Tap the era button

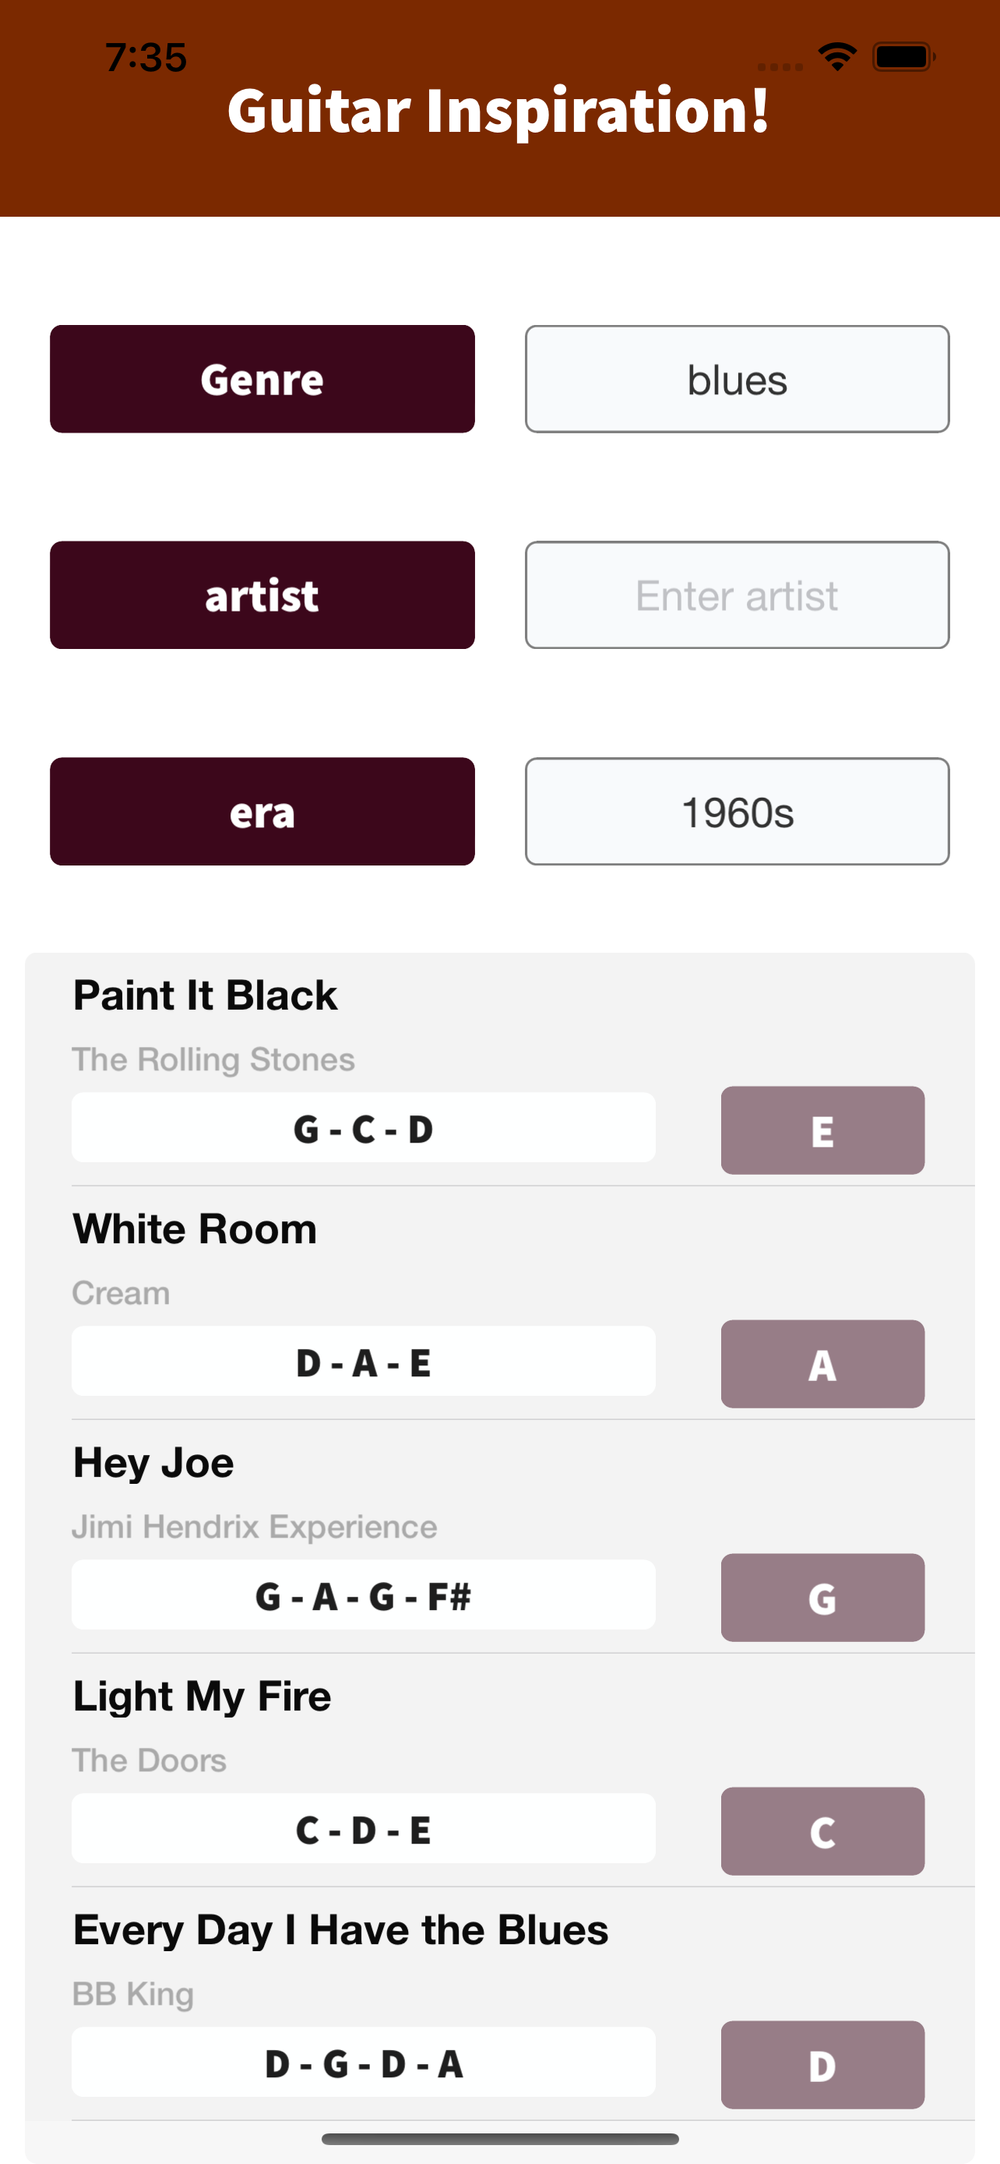pyautogui.click(x=262, y=811)
